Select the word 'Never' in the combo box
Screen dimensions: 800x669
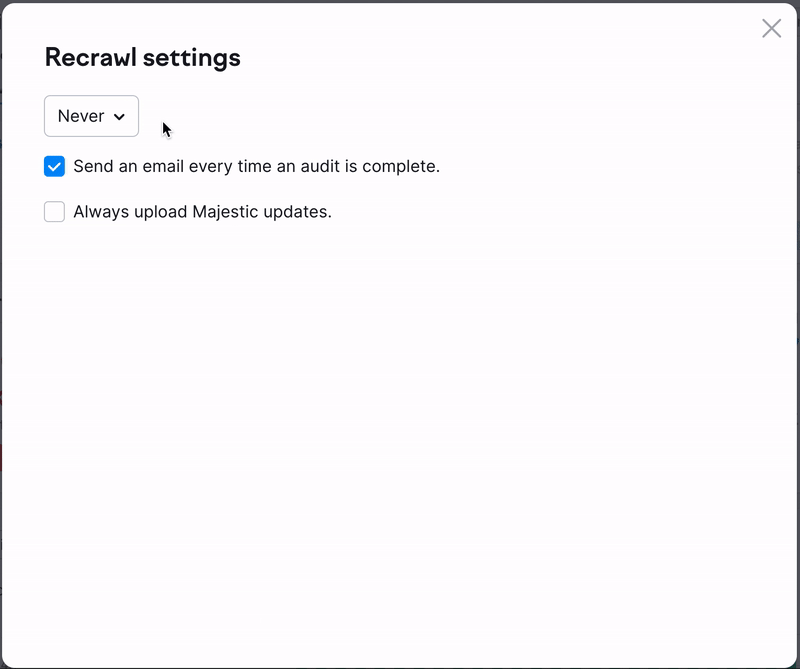(x=80, y=116)
